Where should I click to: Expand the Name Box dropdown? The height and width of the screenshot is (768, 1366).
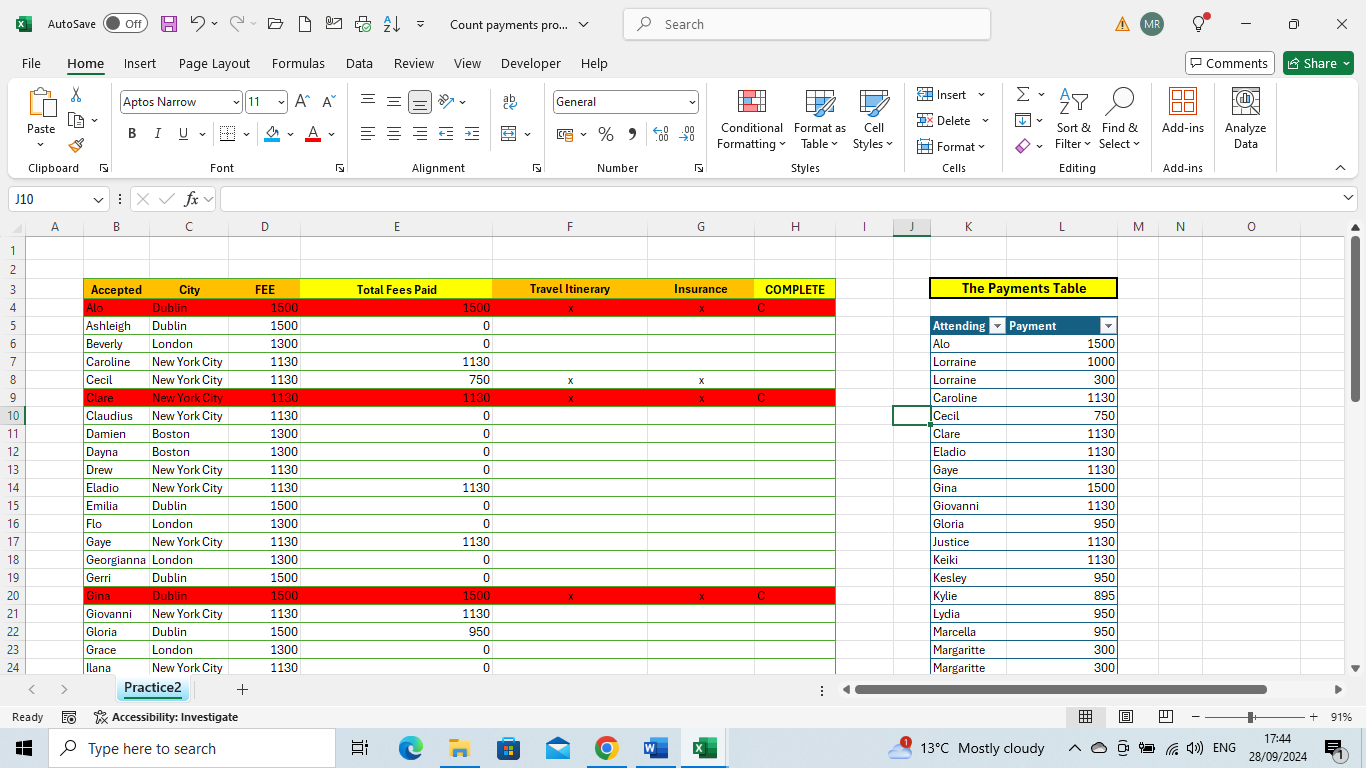[98, 200]
